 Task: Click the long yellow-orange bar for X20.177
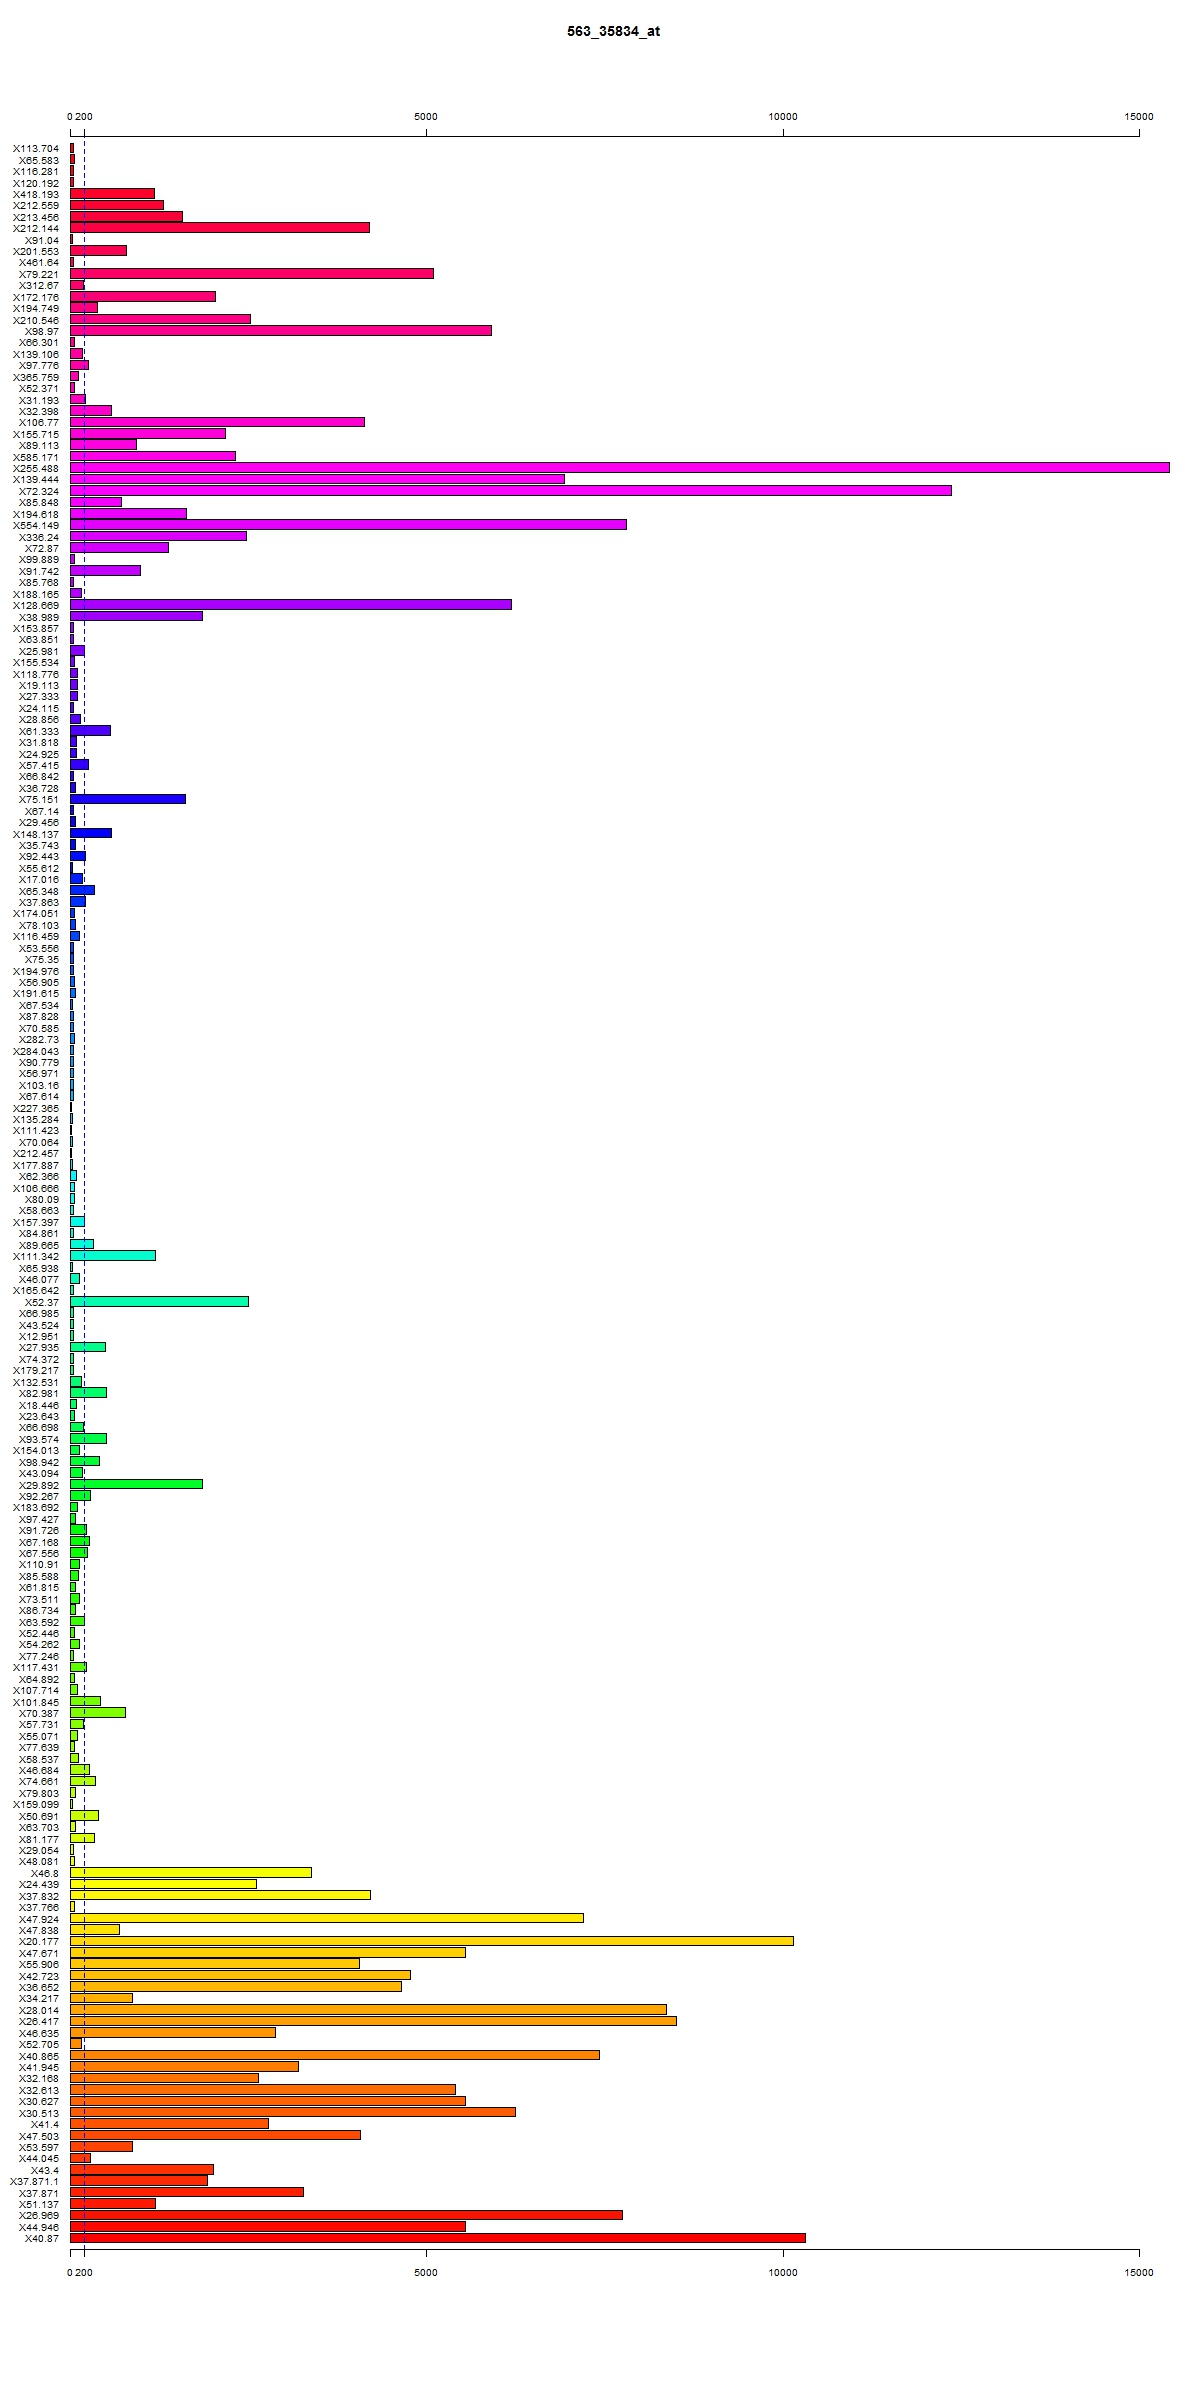point(432,1941)
